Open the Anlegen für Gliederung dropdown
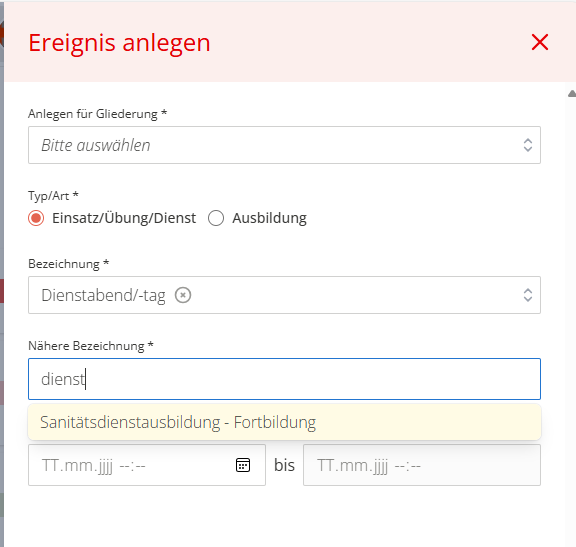The image size is (576, 547). (284, 145)
